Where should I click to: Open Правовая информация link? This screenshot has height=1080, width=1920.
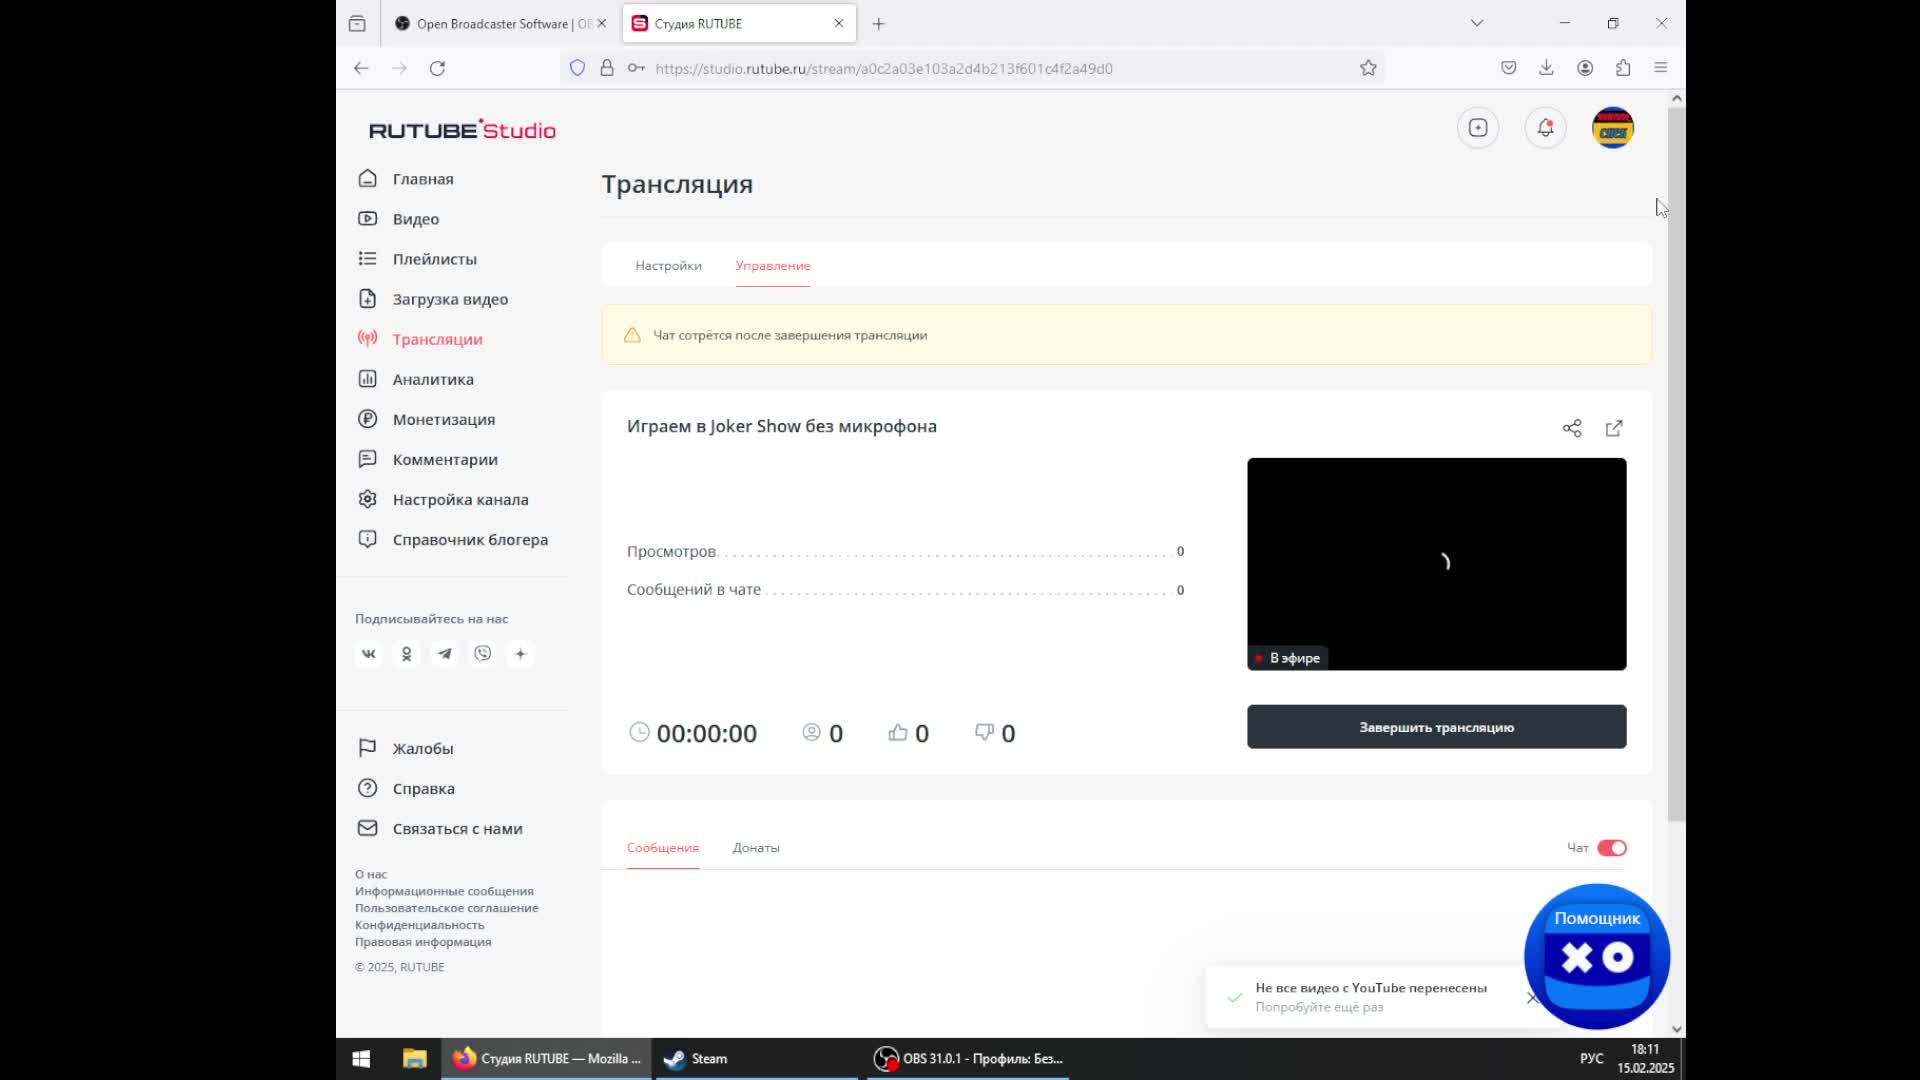point(423,942)
